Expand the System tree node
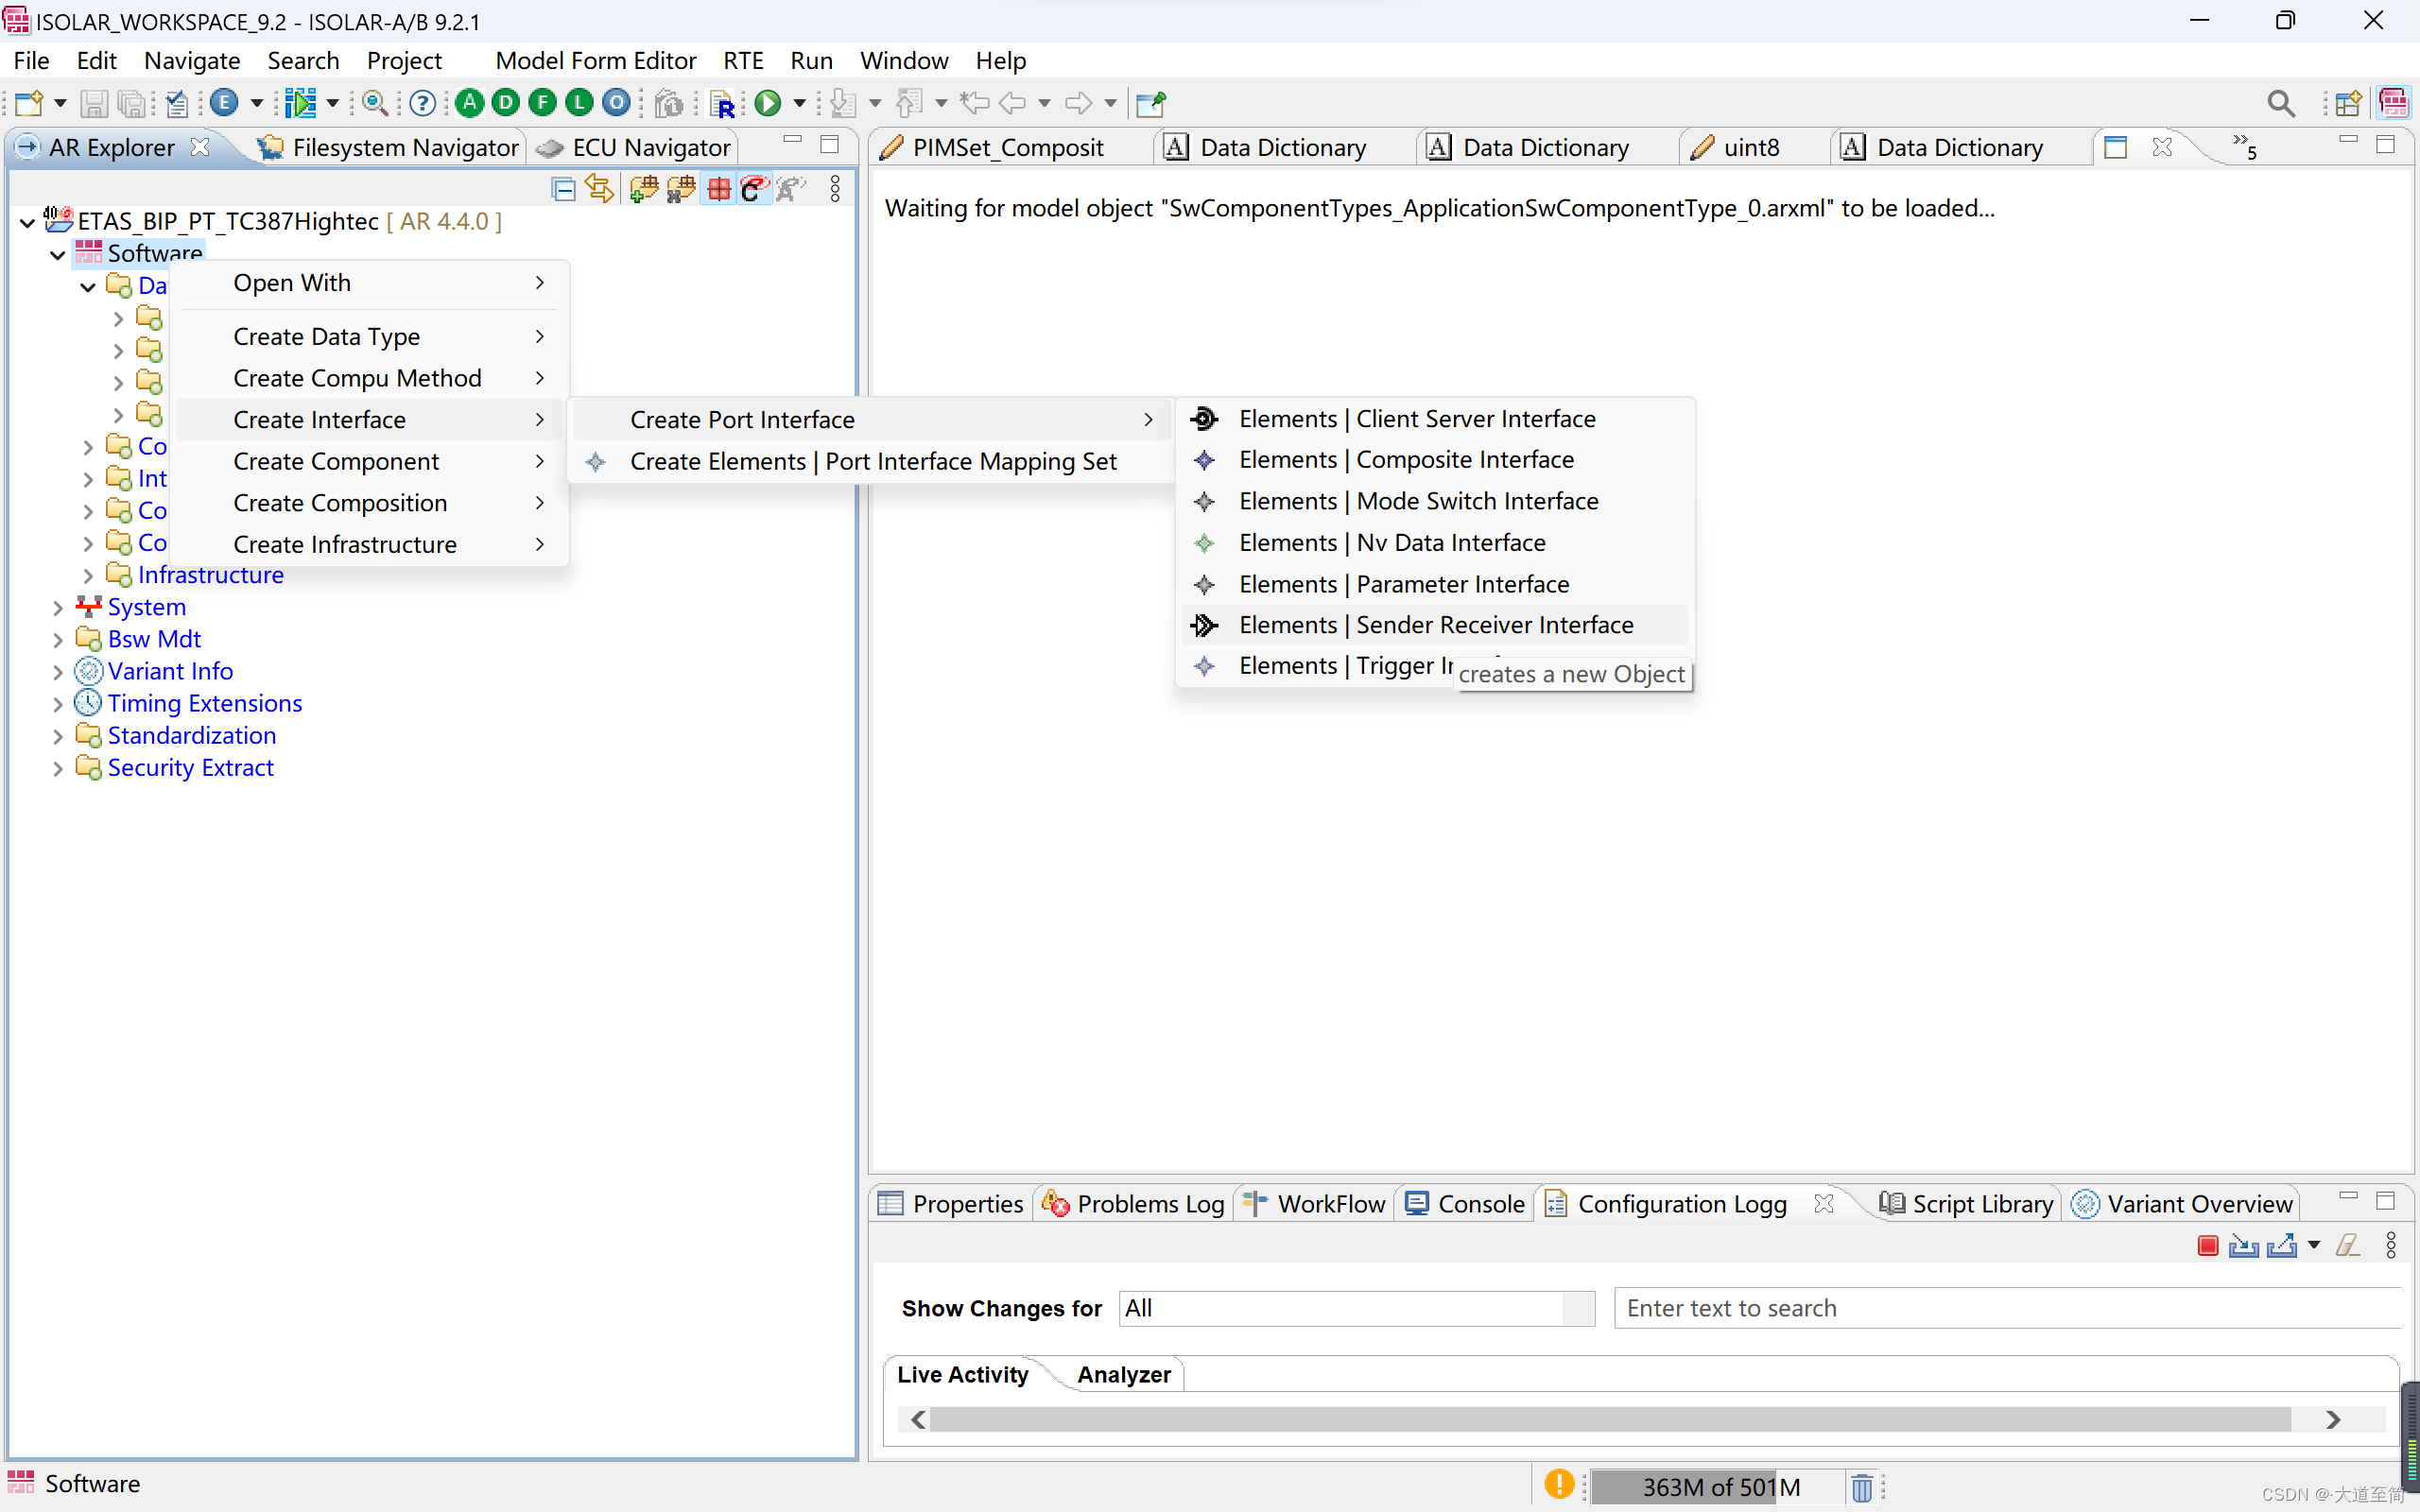This screenshot has width=2420, height=1512. [x=58, y=607]
